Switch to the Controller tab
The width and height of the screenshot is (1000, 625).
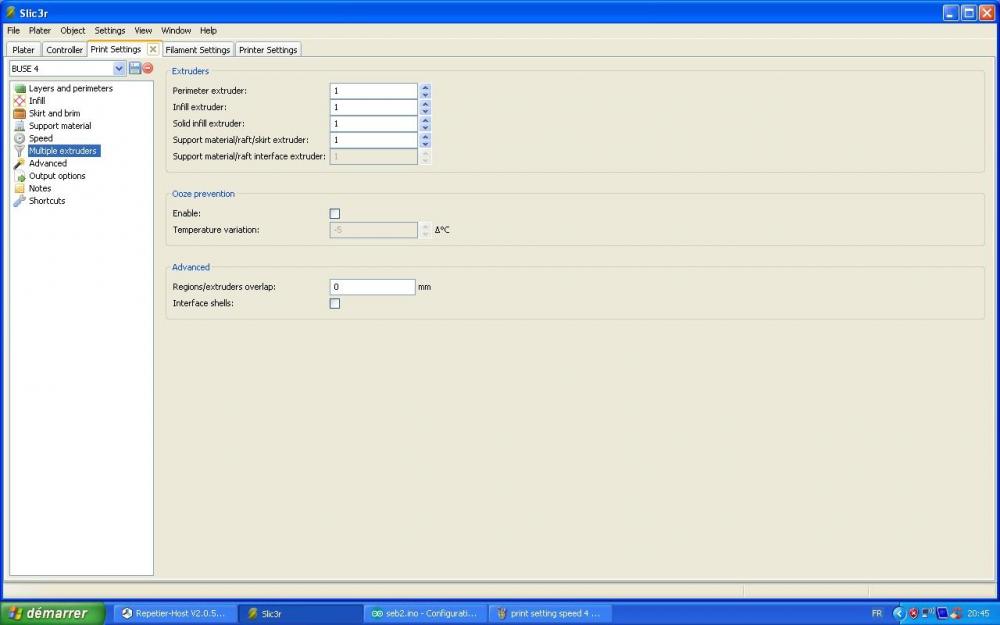[64, 50]
